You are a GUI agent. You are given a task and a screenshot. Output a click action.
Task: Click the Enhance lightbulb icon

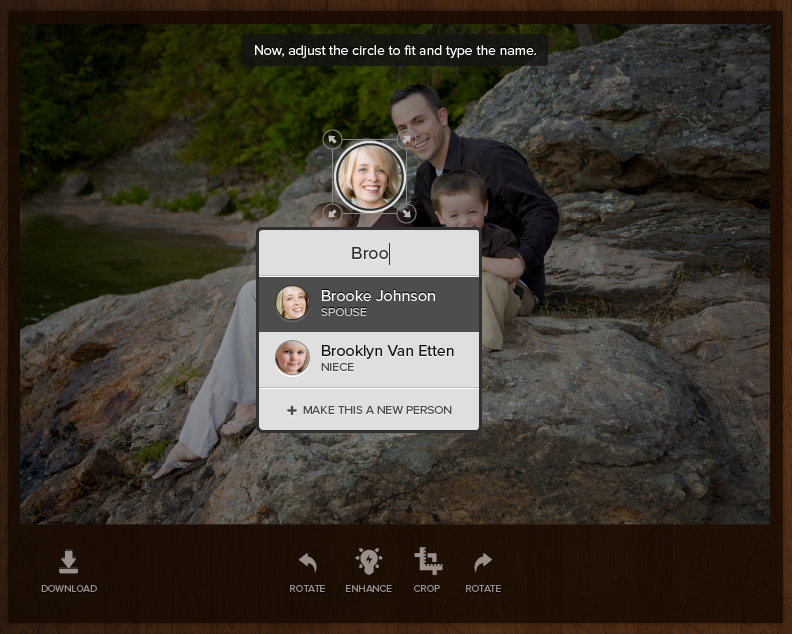369,561
